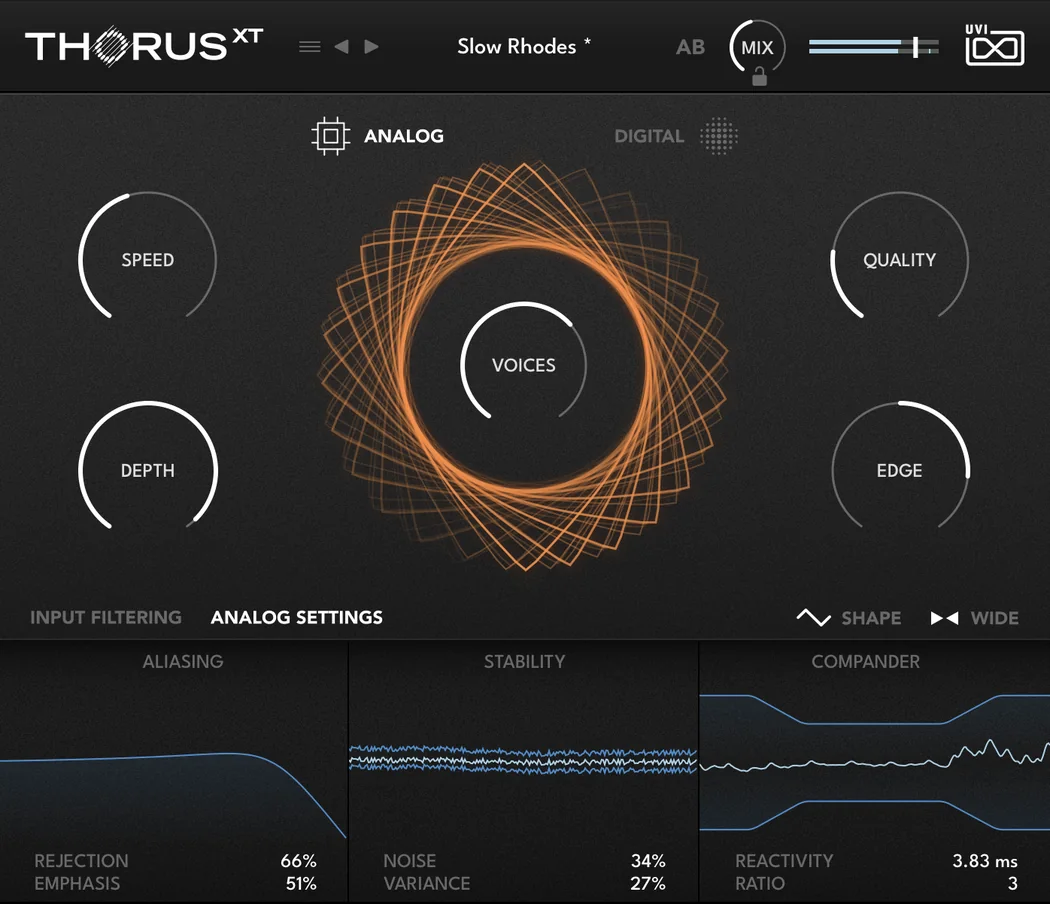Click the STABILITY section heading

pos(524,662)
